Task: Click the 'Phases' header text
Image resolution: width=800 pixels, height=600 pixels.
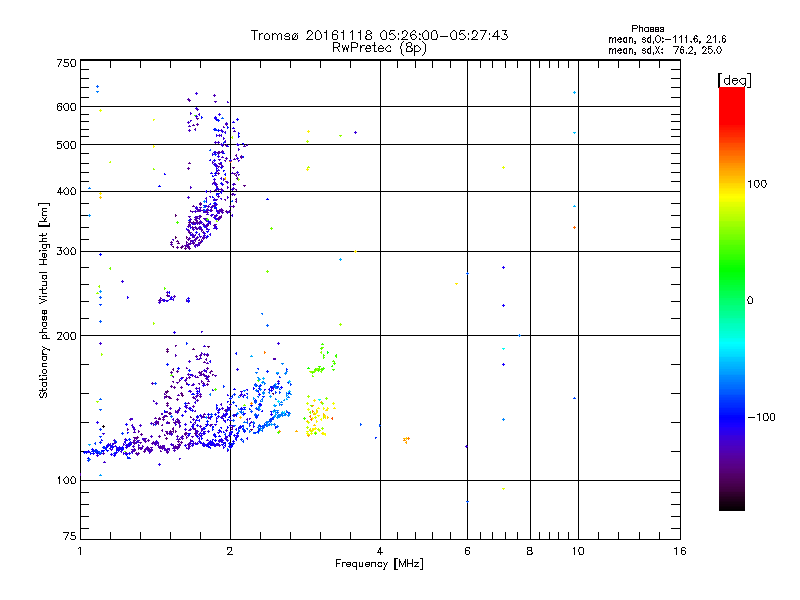Action: (647, 29)
